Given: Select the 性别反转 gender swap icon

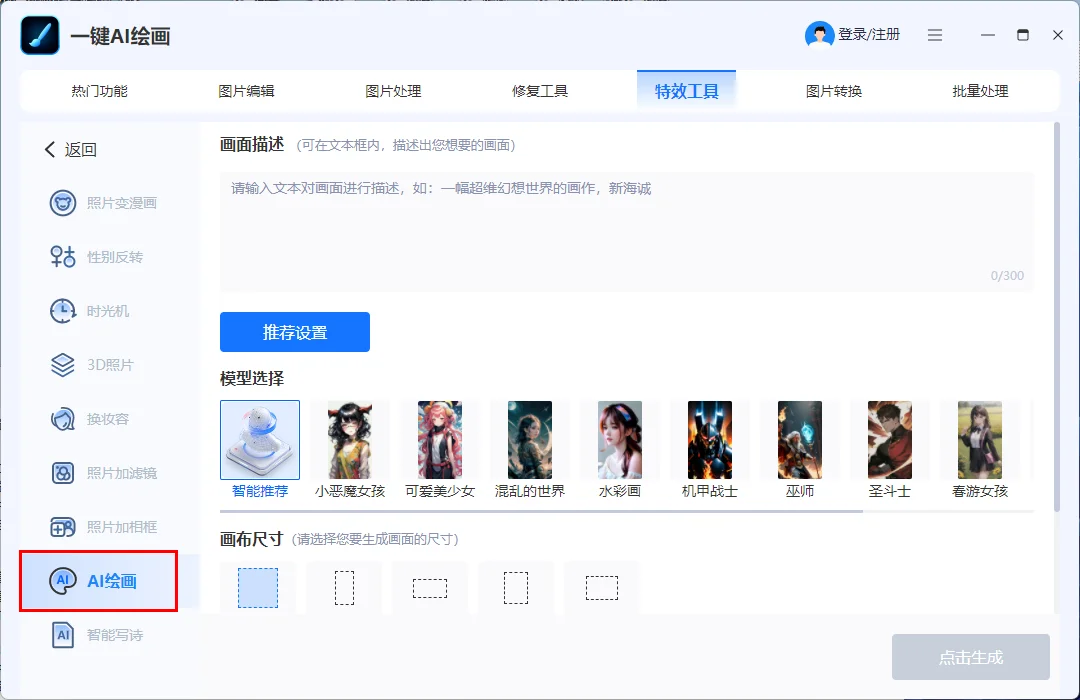Looking at the screenshot, I should click(63, 257).
